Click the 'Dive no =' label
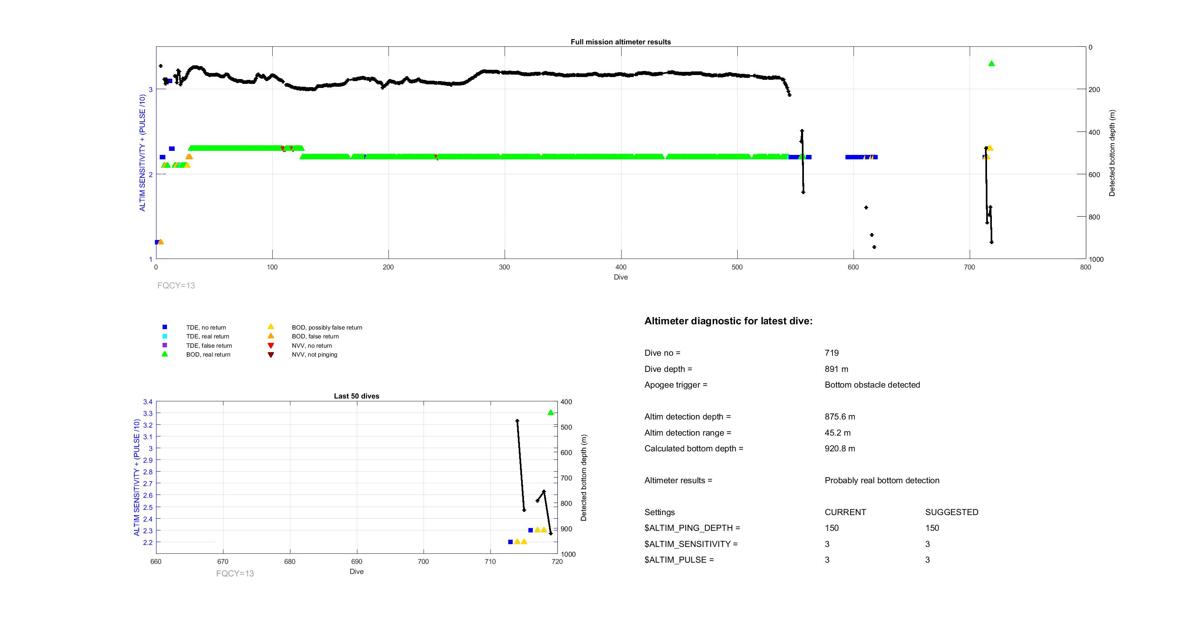Screen dimensions: 1200x622 point(662,353)
